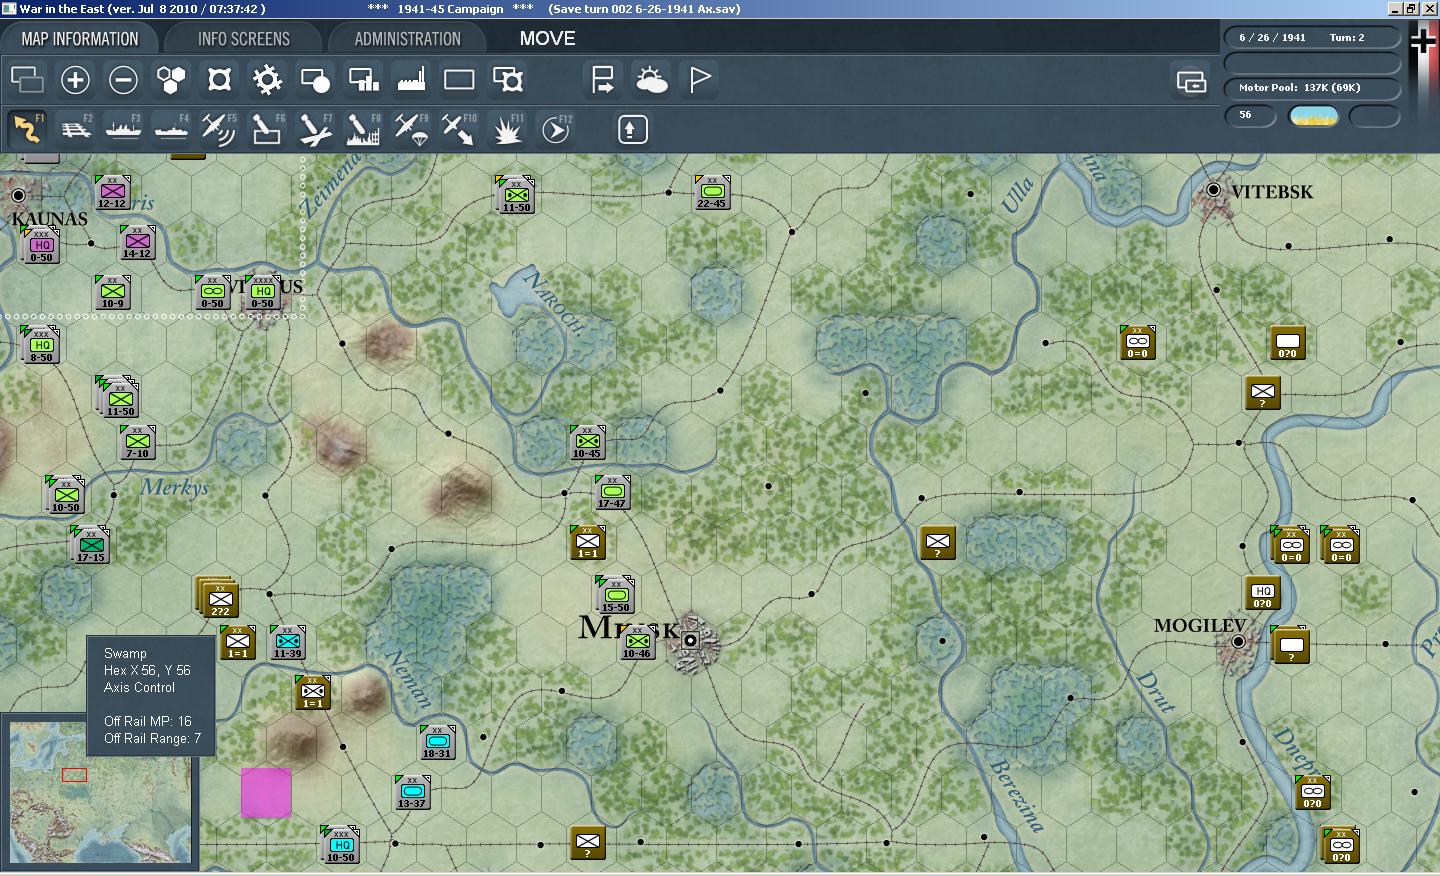Choose the explosion F11 mode icon
This screenshot has height=876, width=1440.
[507, 129]
